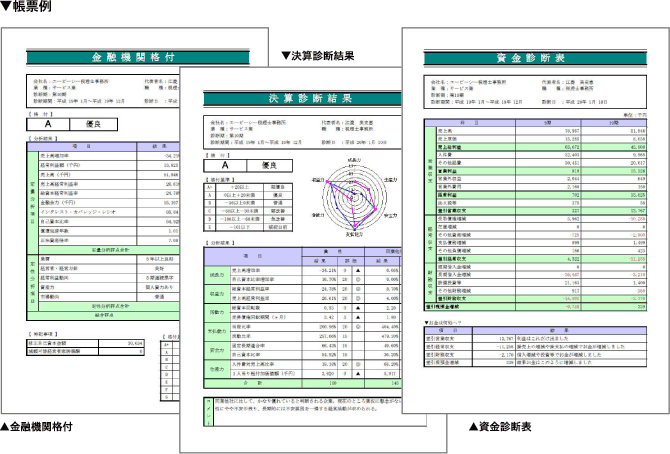Select the 人件費 row in 資金診断表

pyautogui.click(x=541, y=155)
